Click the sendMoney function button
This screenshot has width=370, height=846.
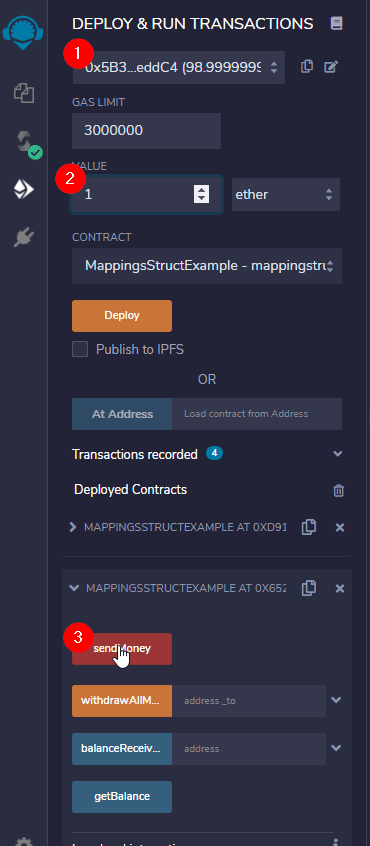point(122,649)
